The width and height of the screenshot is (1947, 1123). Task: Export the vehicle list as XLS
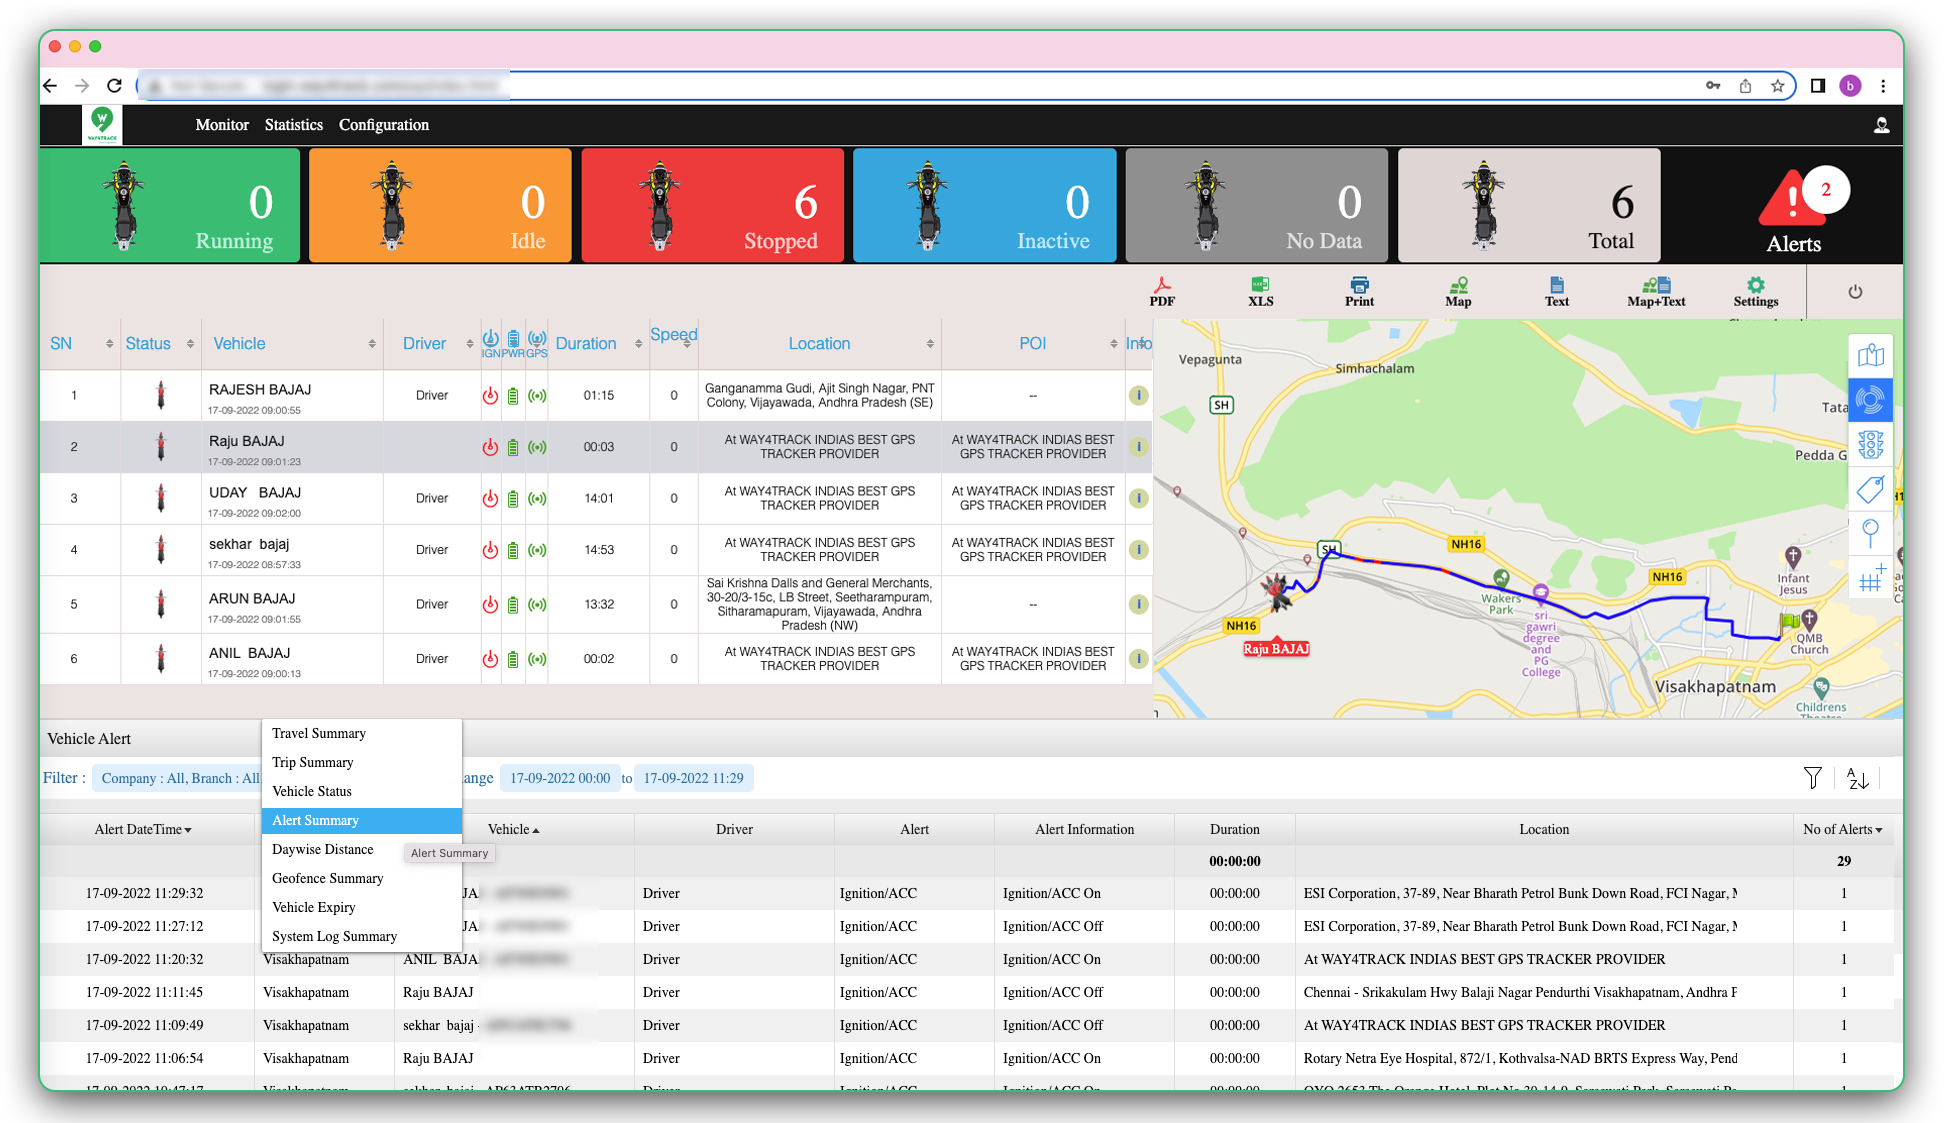tap(1260, 291)
